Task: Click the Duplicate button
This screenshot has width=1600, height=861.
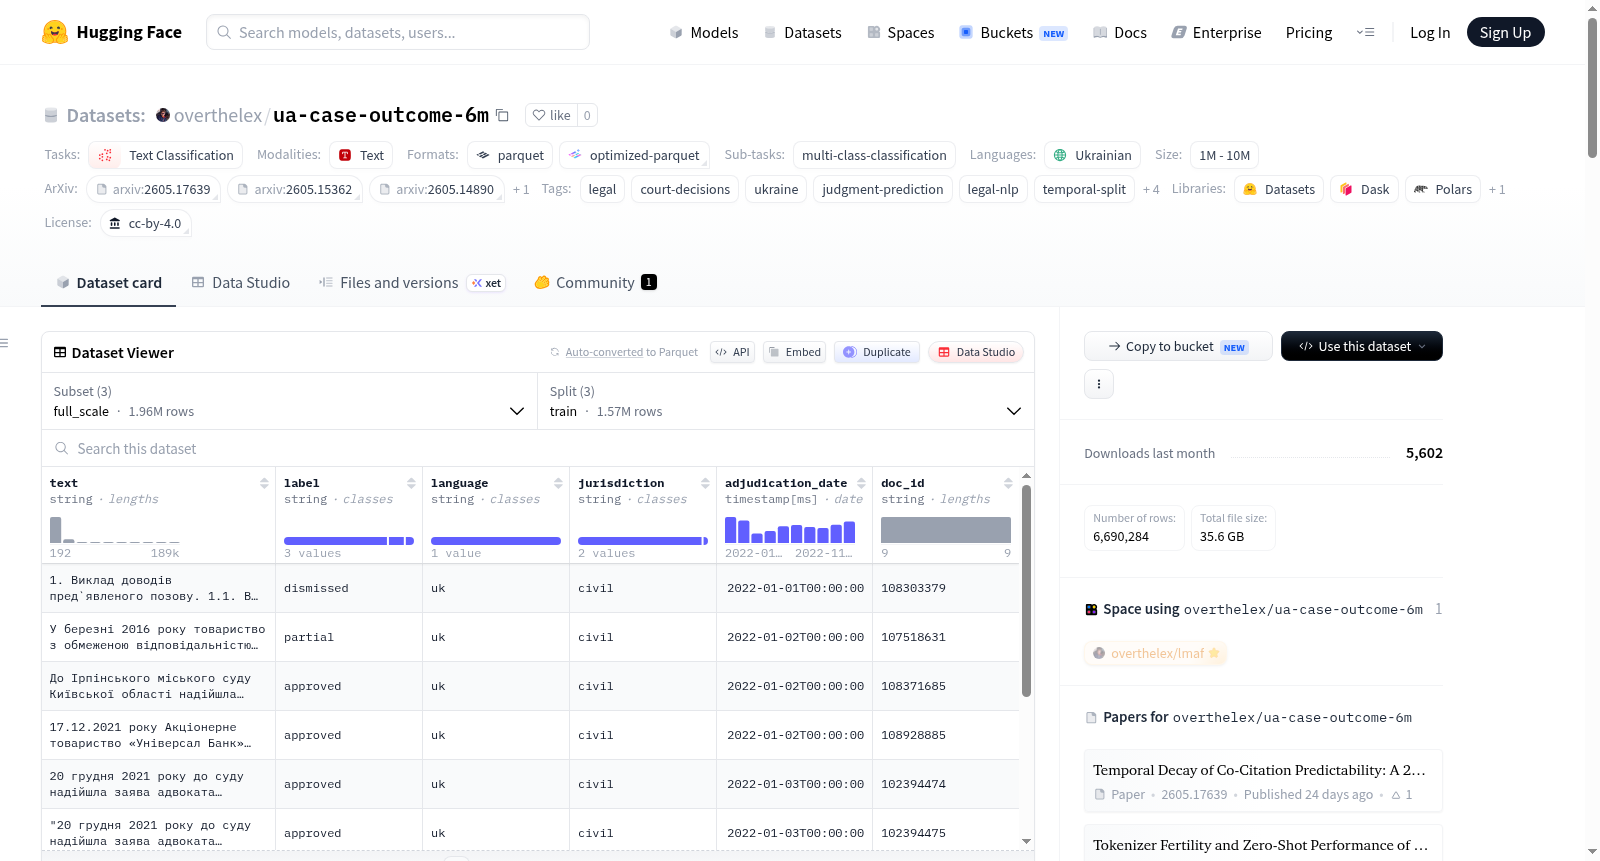Action: [877, 352]
